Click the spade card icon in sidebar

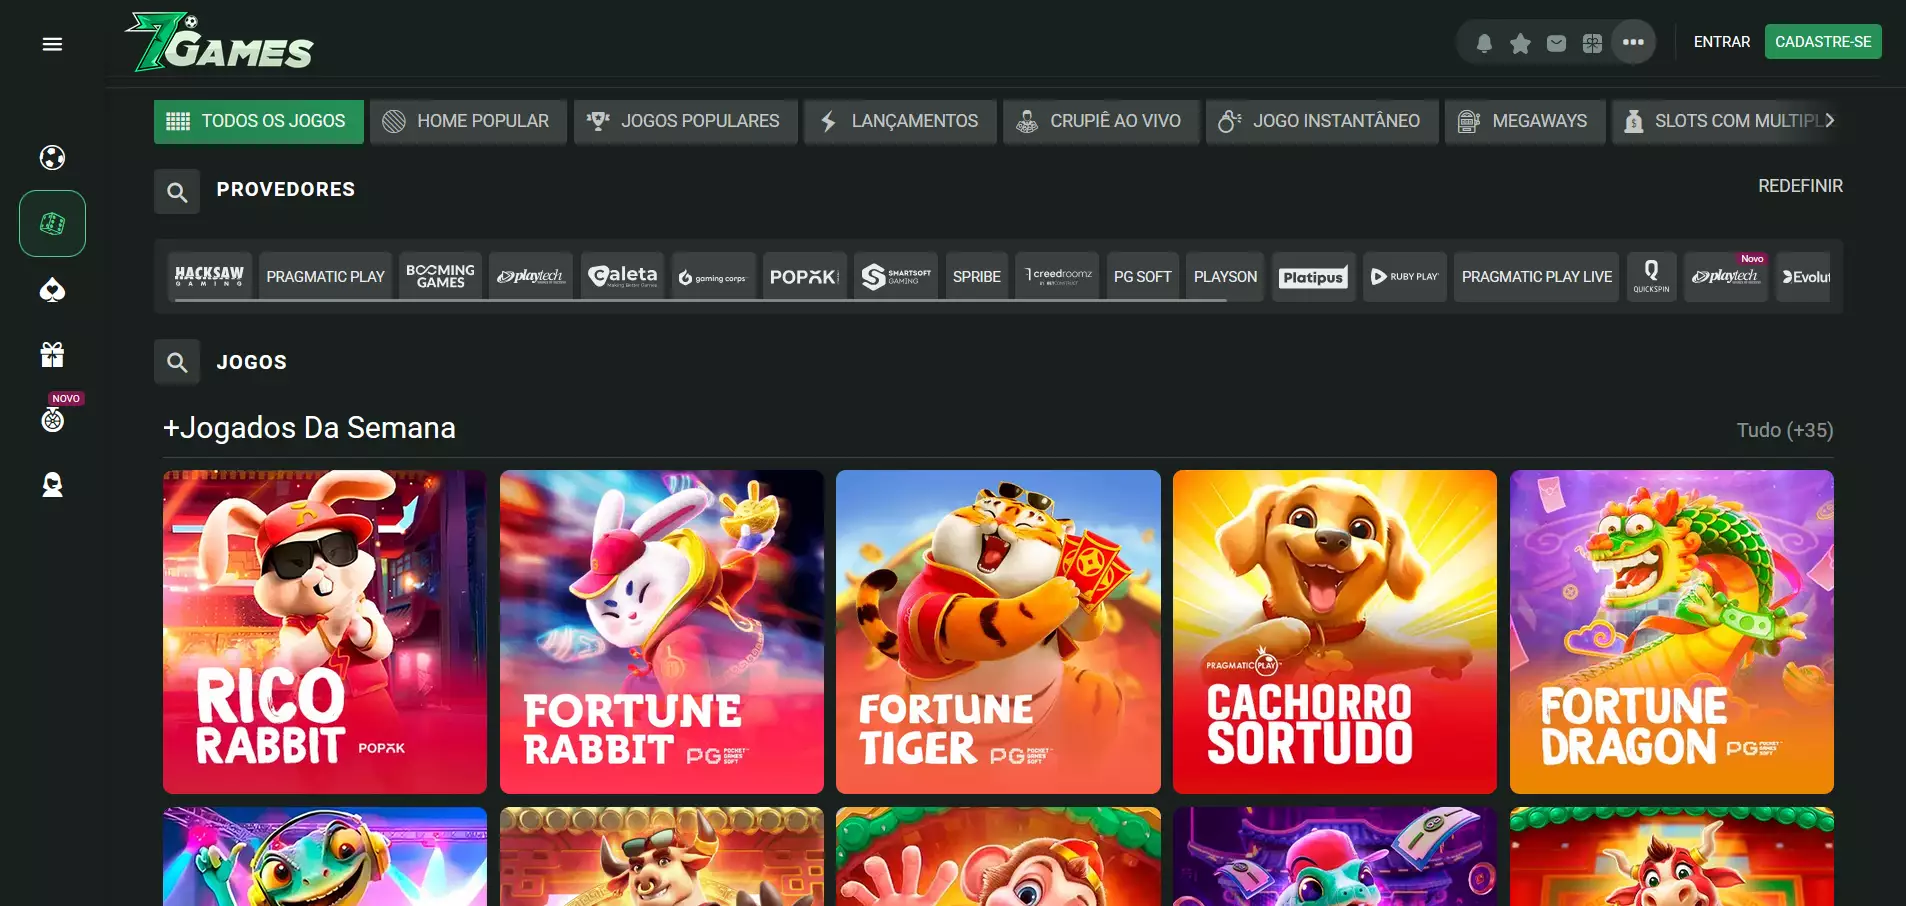(52, 290)
